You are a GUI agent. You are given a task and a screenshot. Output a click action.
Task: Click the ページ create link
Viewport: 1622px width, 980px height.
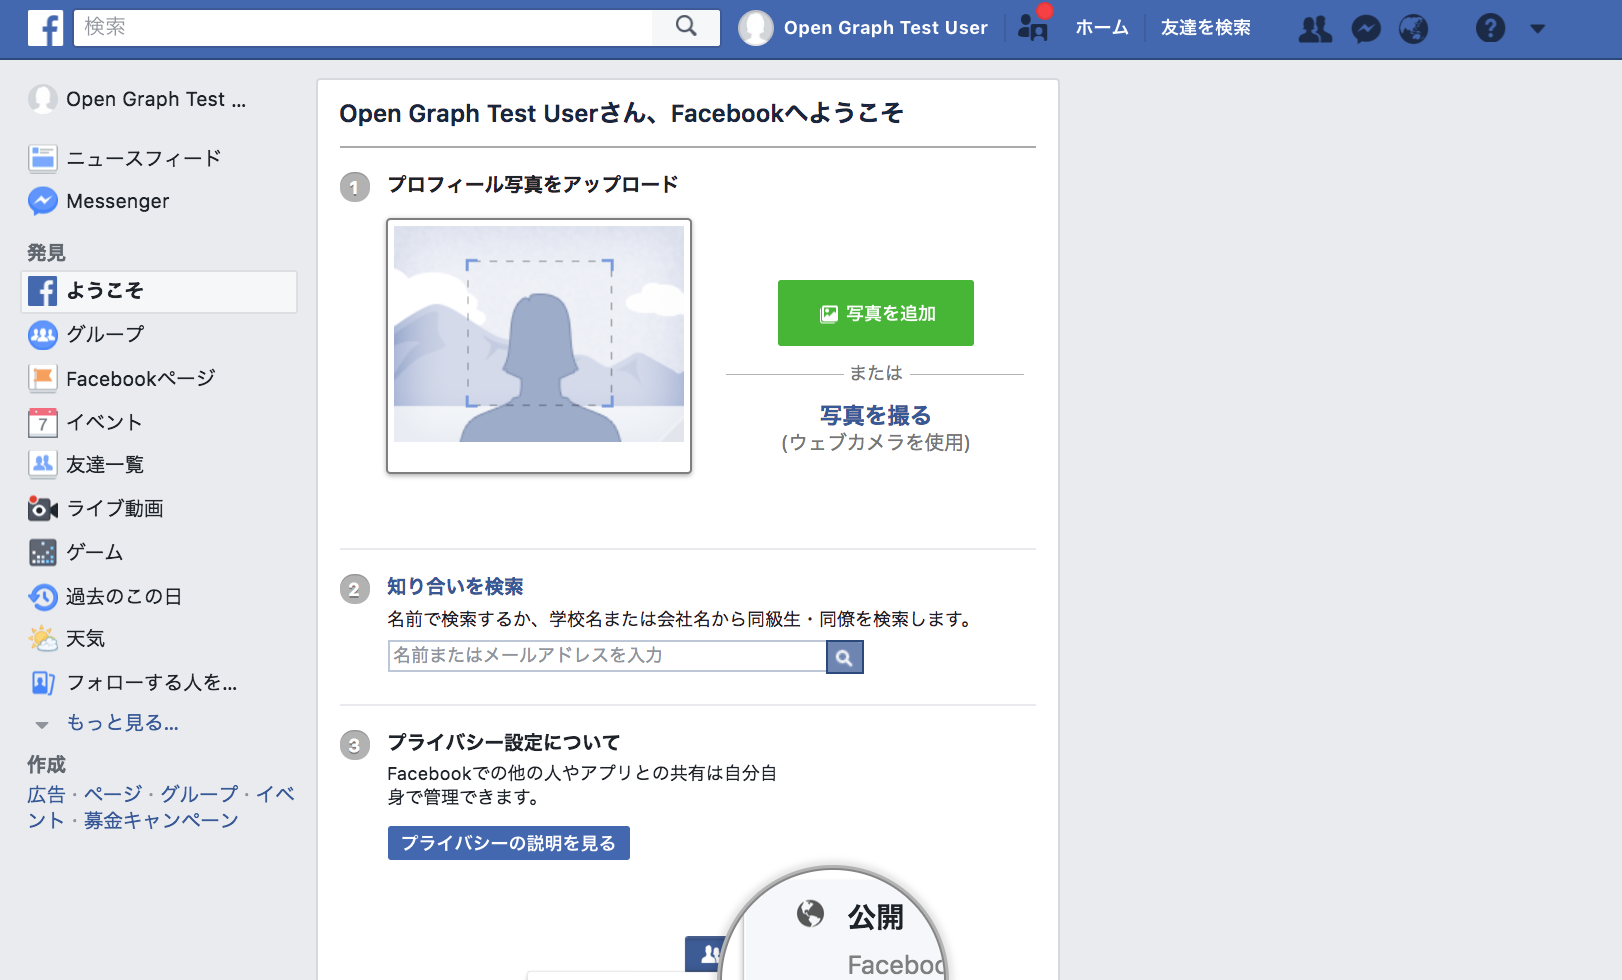click(113, 795)
